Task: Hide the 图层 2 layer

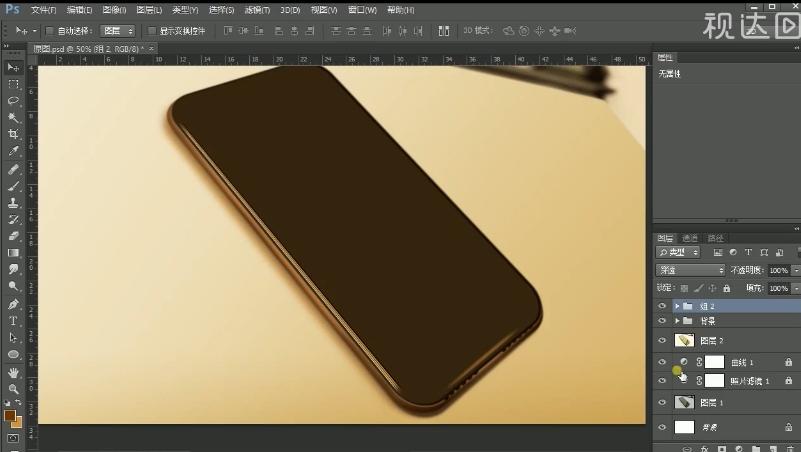Action: click(662, 341)
